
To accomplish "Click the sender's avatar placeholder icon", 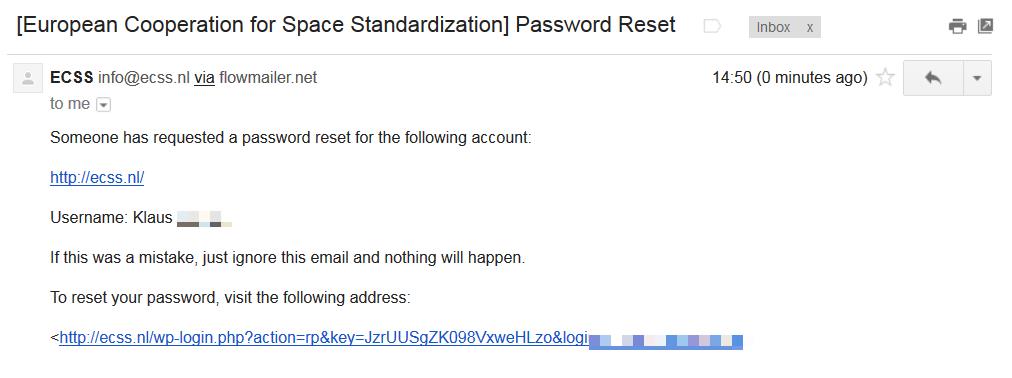I will coord(28,78).
